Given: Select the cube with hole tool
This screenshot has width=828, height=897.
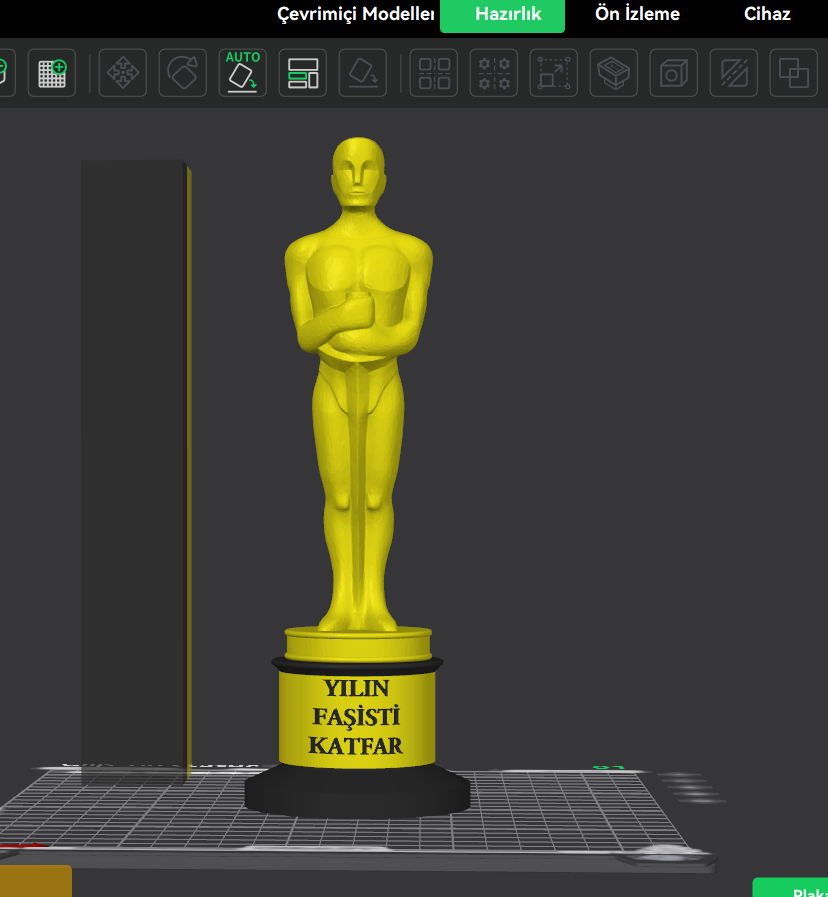Looking at the screenshot, I should tap(674, 73).
